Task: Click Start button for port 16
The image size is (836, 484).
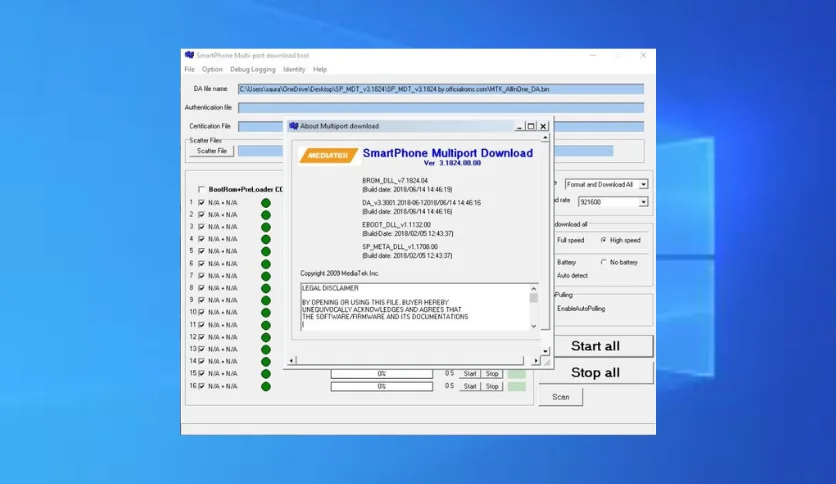Action: pyautogui.click(x=470, y=386)
